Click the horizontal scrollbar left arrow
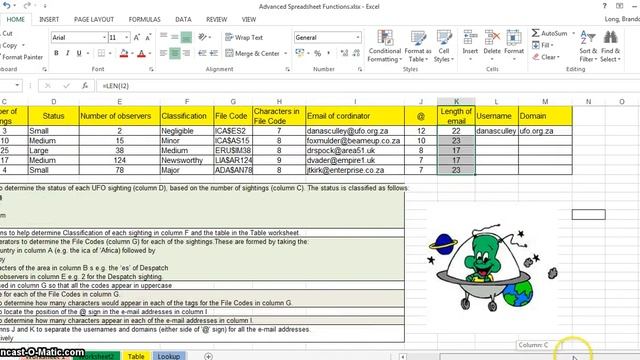 (x=402, y=357)
